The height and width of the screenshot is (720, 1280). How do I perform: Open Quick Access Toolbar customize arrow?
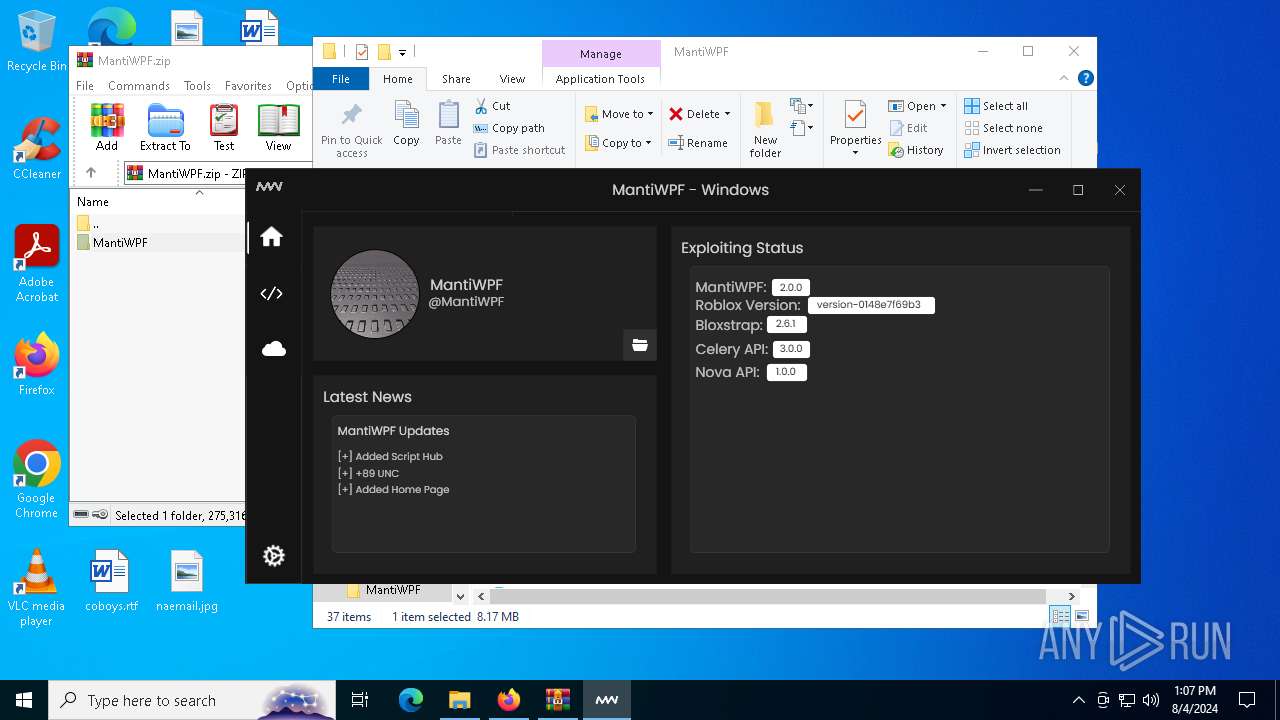[402, 52]
